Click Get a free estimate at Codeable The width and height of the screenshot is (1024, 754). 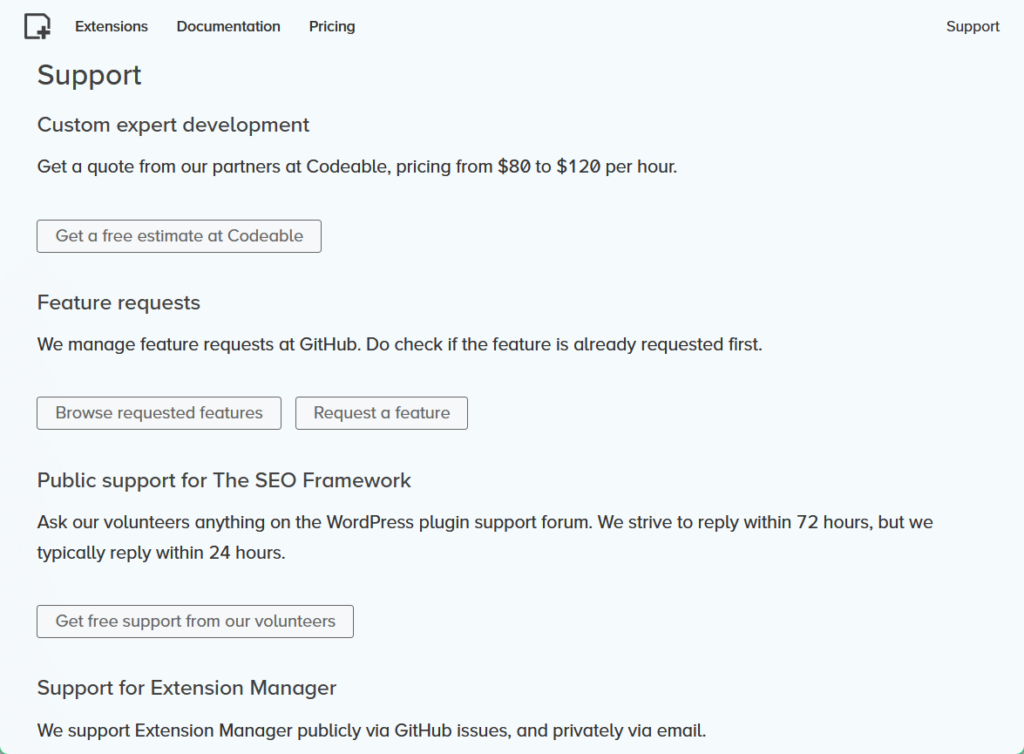[179, 236]
